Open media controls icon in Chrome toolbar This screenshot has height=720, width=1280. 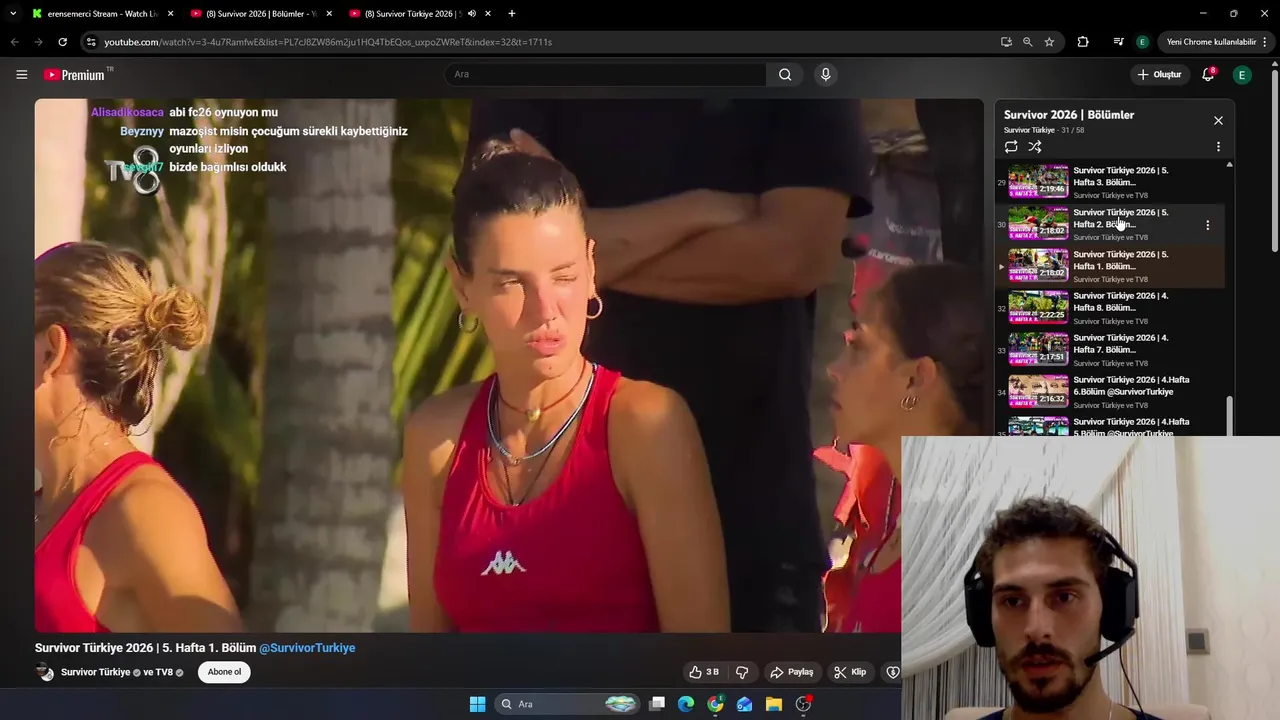pos(1118,42)
